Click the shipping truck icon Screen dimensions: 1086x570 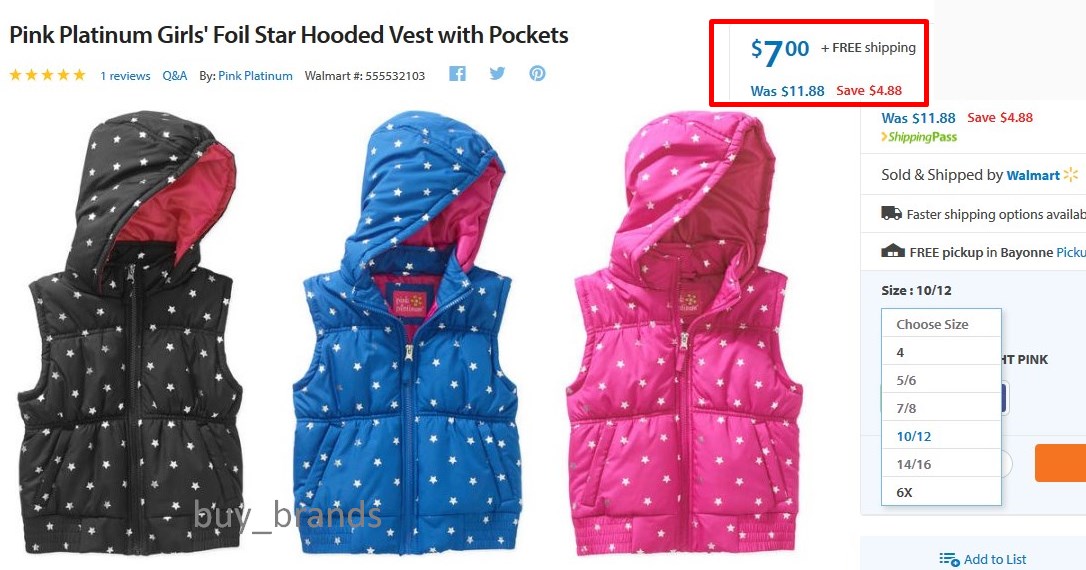point(891,213)
